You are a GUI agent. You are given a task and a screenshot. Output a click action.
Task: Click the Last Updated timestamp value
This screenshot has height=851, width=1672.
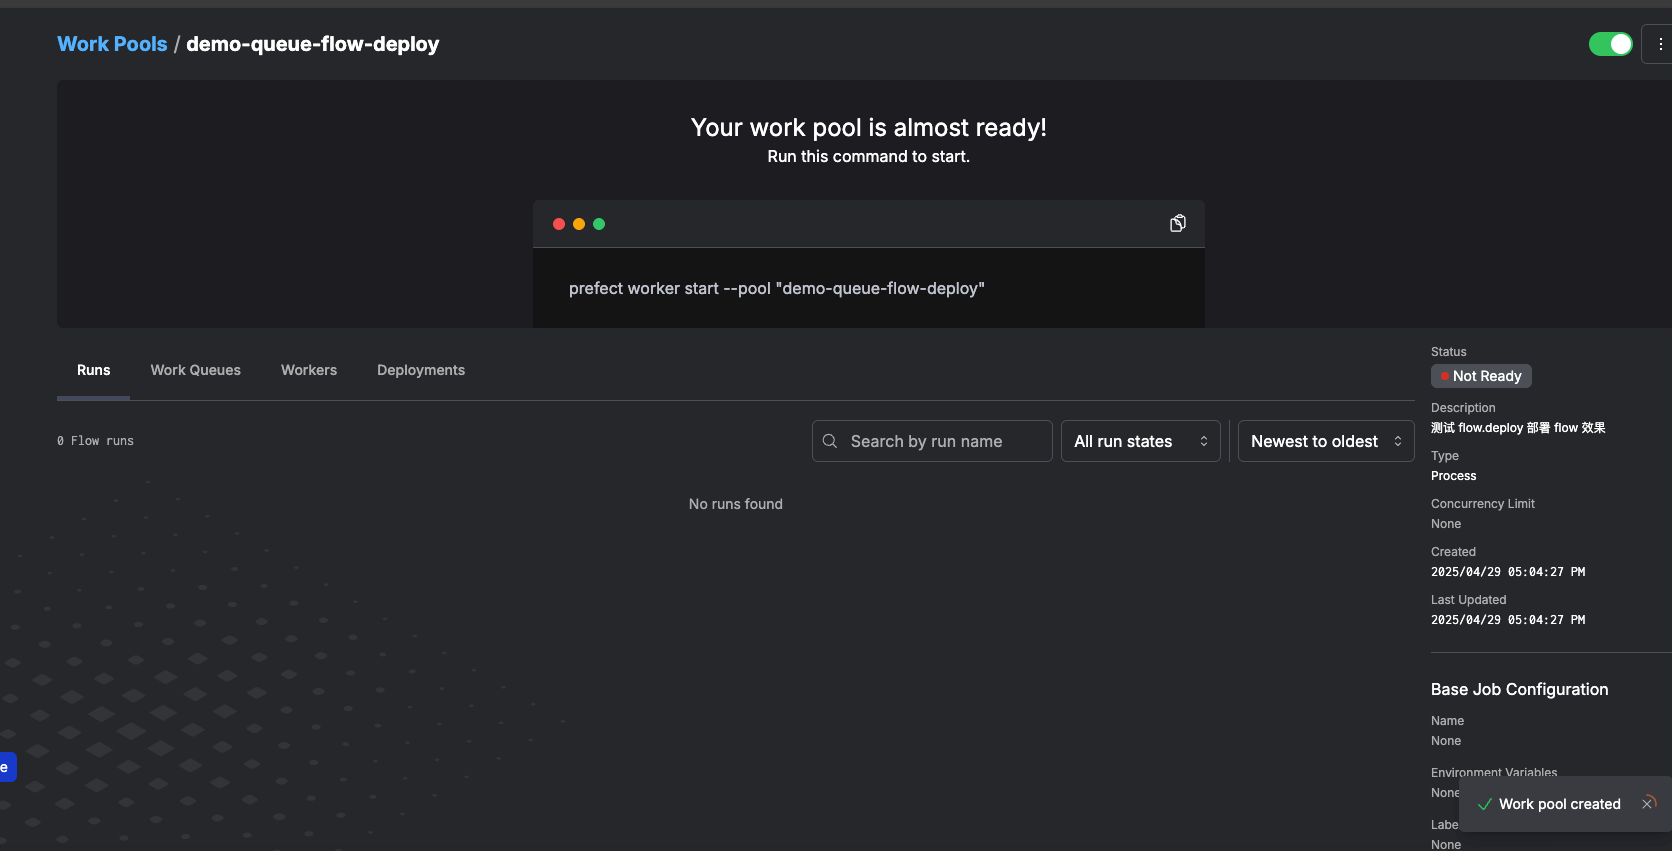[x=1508, y=620]
